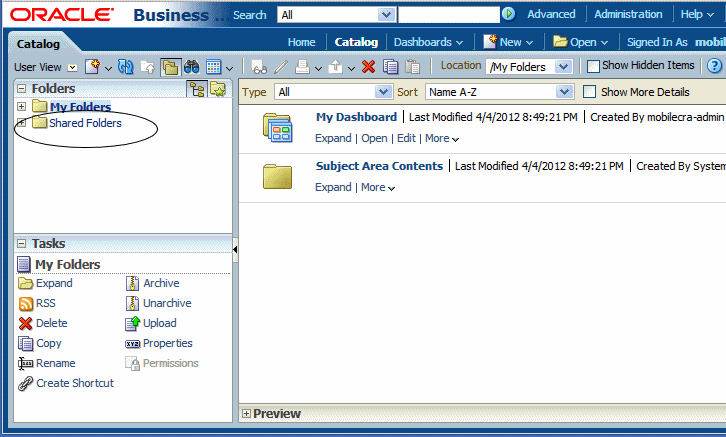Click the Export toolbar icon
The height and width of the screenshot is (437, 726).
pyautogui.click(x=335, y=67)
